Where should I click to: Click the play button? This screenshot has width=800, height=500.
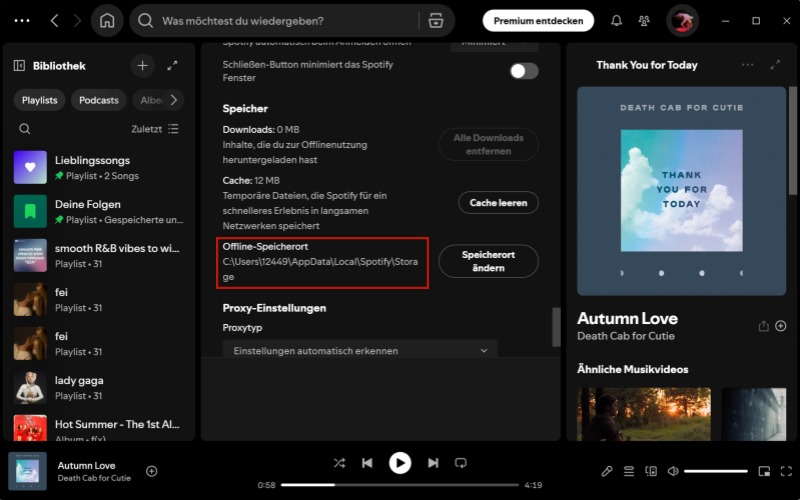pyautogui.click(x=400, y=463)
